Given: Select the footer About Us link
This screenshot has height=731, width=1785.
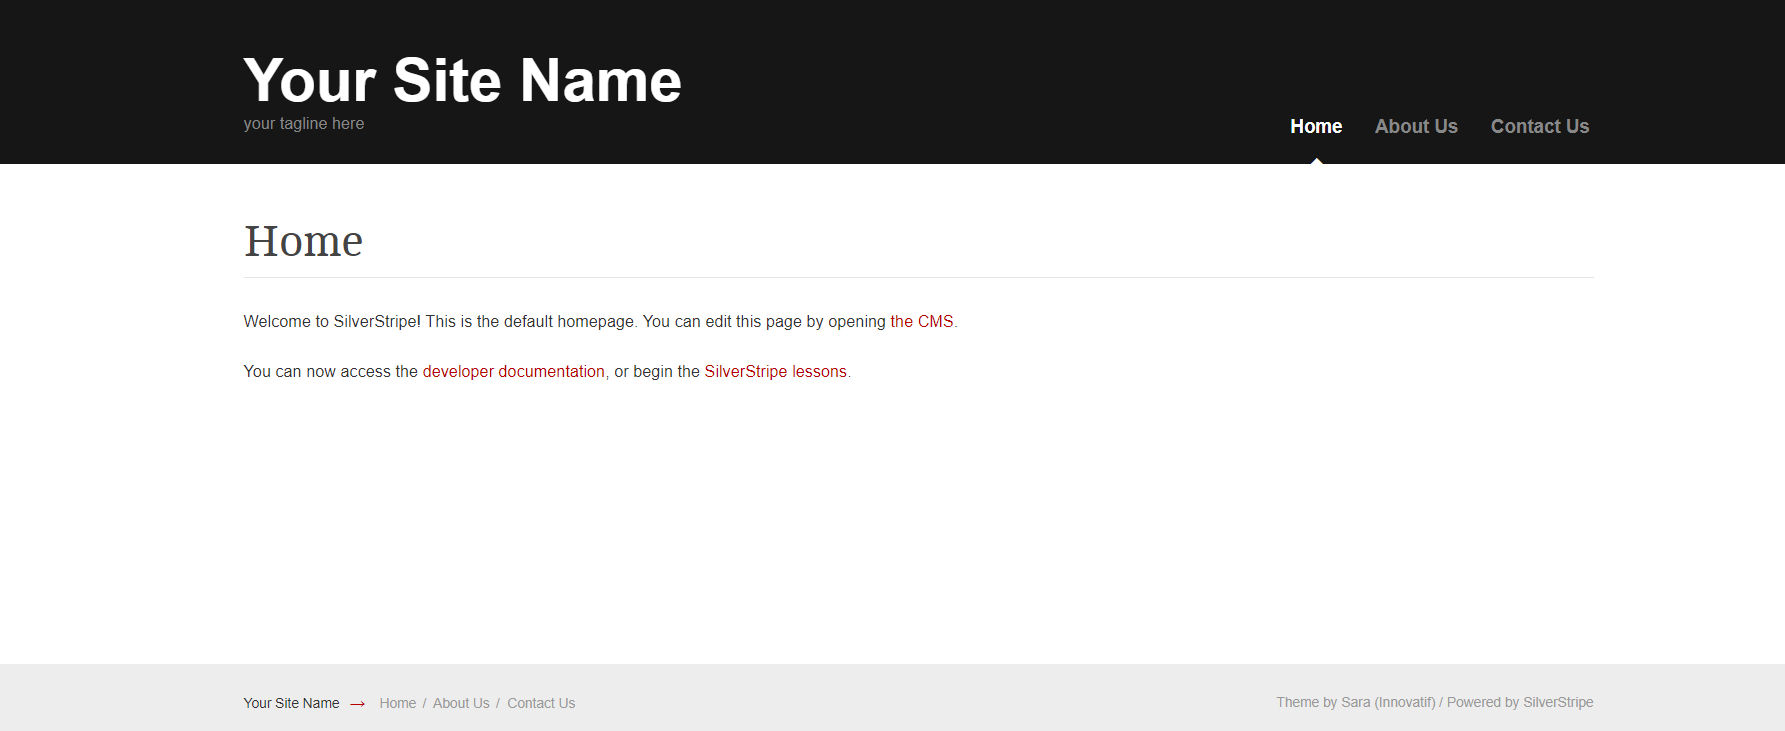Looking at the screenshot, I should [x=461, y=703].
